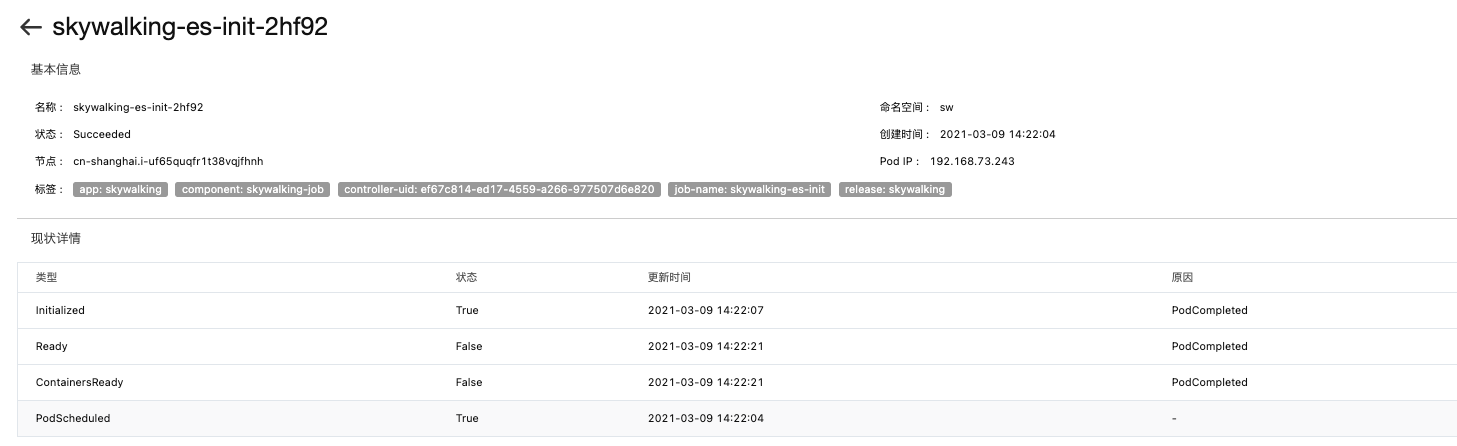The height and width of the screenshot is (446, 1457).
Task: Select the ContainersReady row type cell
Action: pos(79,382)
